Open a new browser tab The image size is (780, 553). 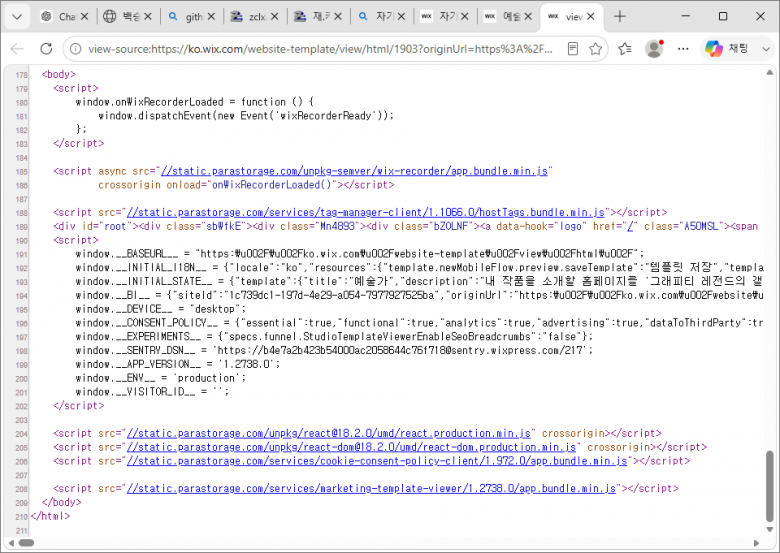(620, 17)
